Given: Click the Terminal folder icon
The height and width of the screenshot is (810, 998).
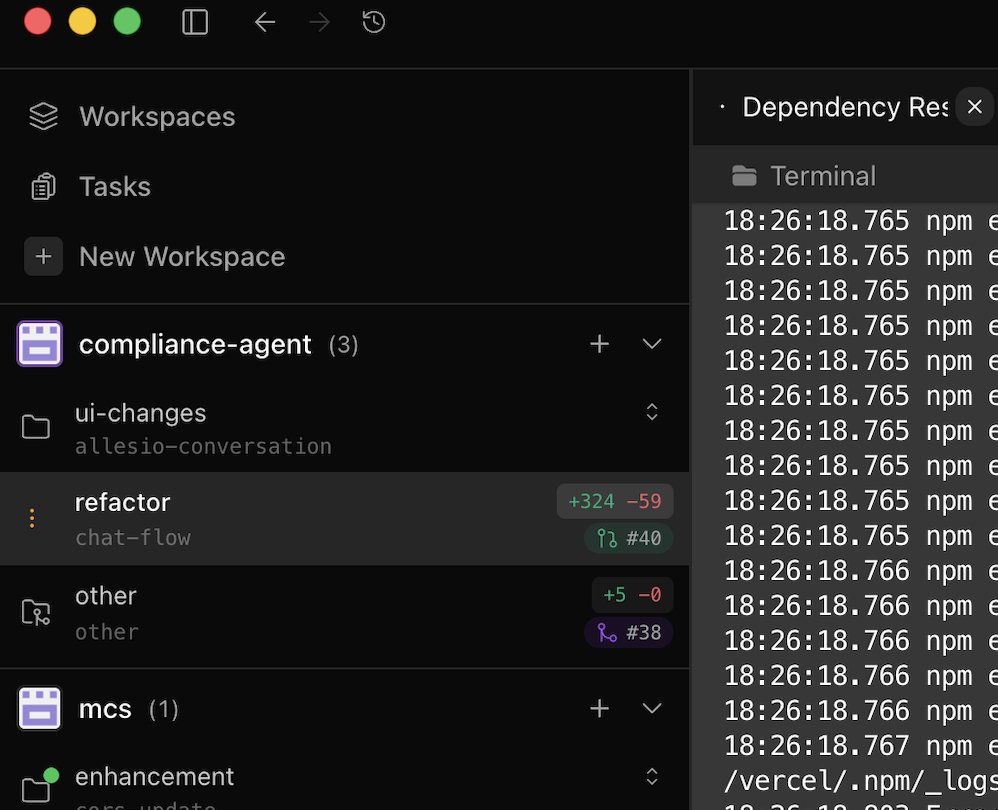Looking at the screenshot, I should click(744, 174).
